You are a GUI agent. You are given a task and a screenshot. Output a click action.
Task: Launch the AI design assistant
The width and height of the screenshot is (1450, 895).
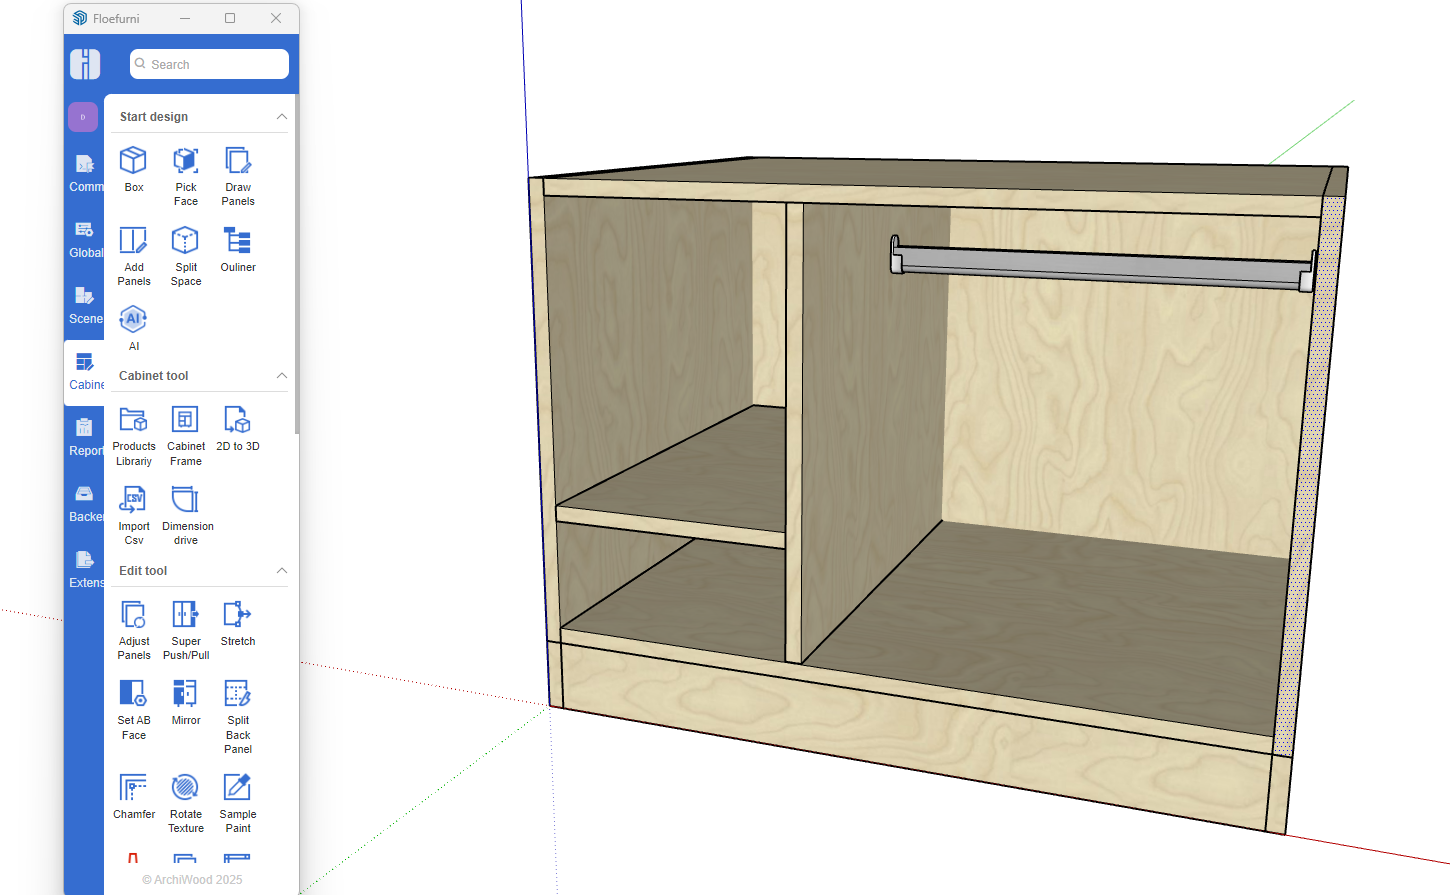tap(133, 320)
